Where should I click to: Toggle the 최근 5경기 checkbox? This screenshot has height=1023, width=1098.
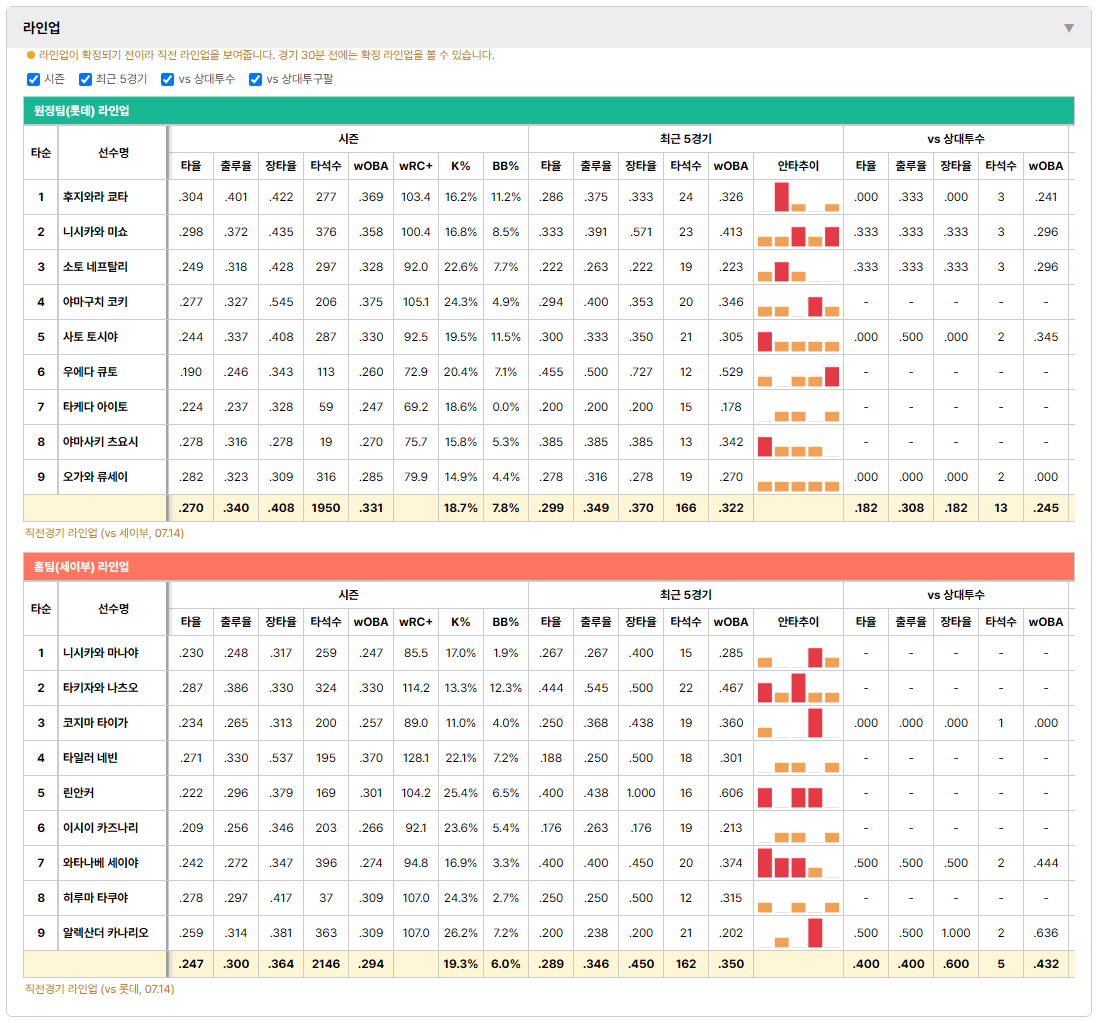point(85,79)
